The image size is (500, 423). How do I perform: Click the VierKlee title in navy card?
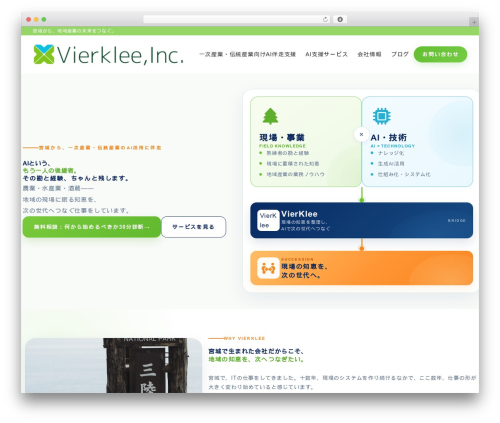coord(299,214)
